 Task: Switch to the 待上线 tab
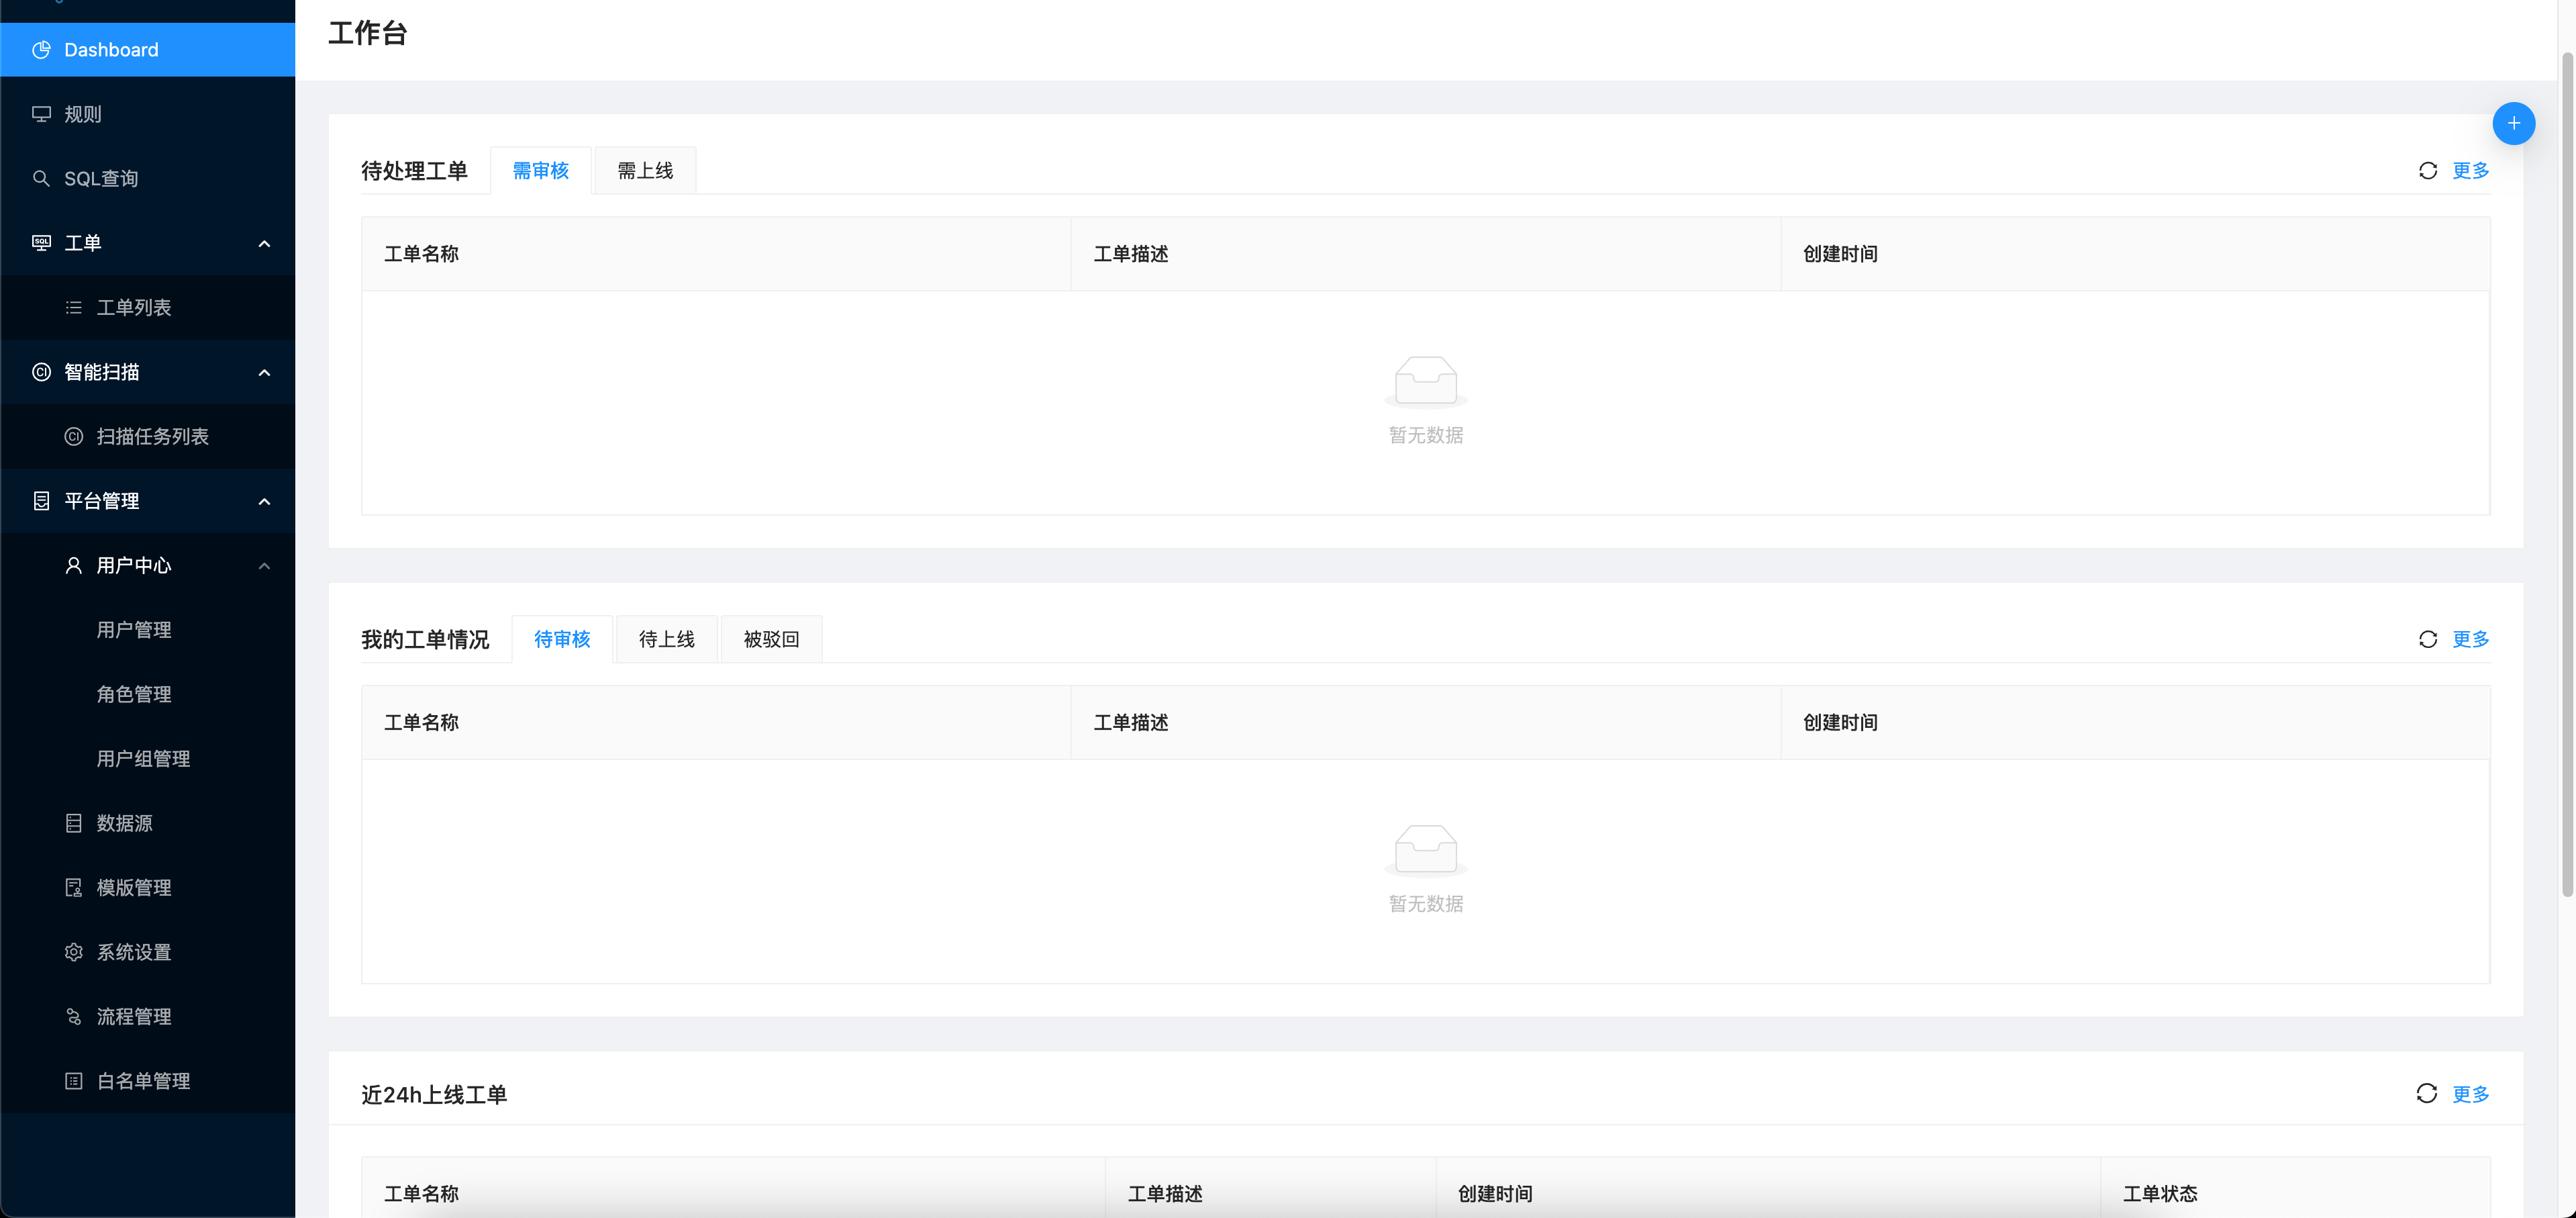tap(666, 640)
